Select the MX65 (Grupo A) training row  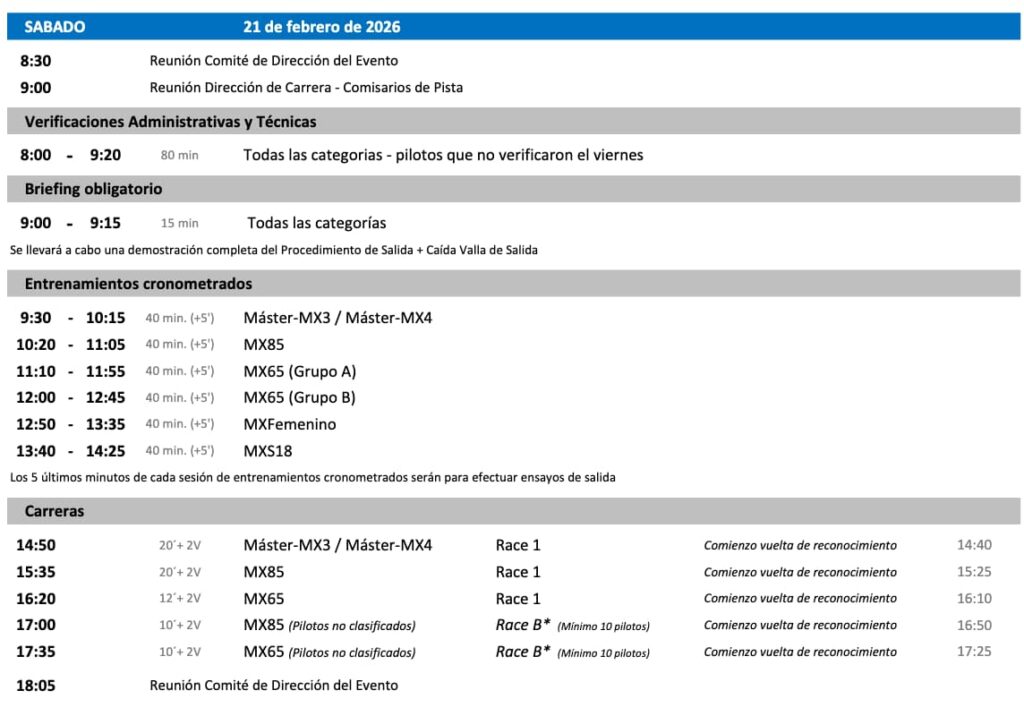pyautogui.click(x=300, y=372)
